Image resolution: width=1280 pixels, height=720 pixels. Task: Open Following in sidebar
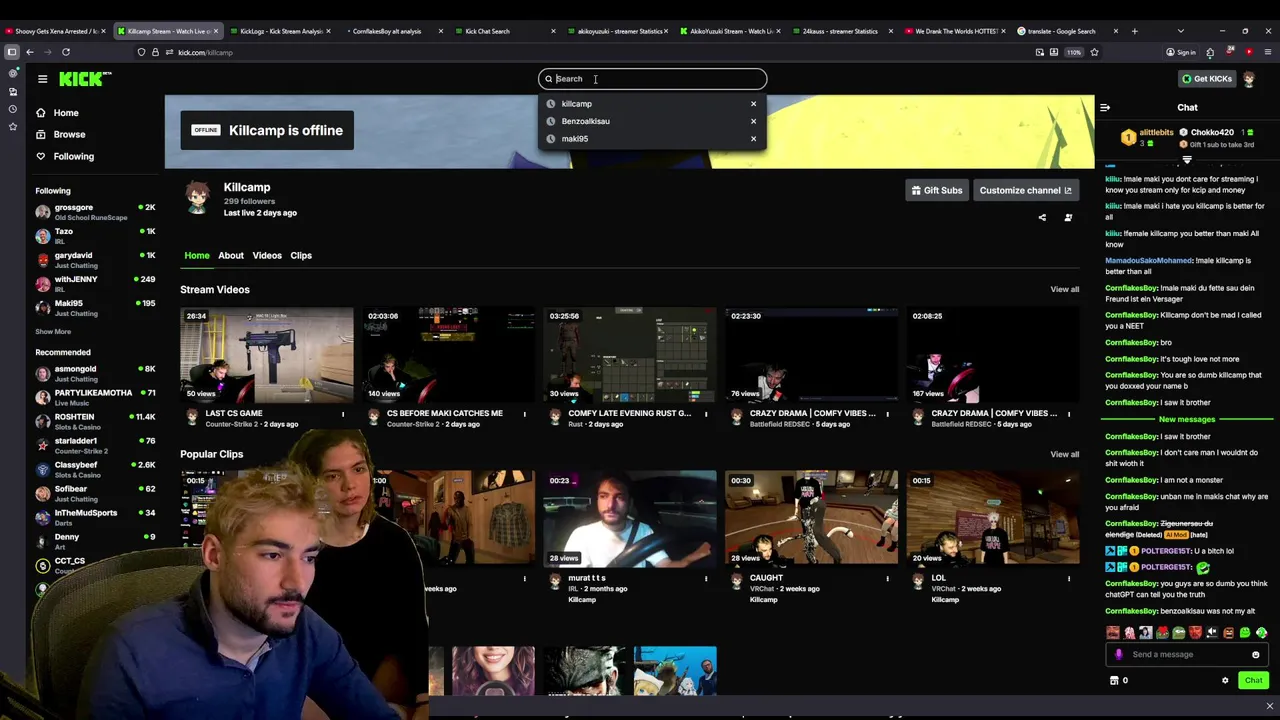coord(73,157)
